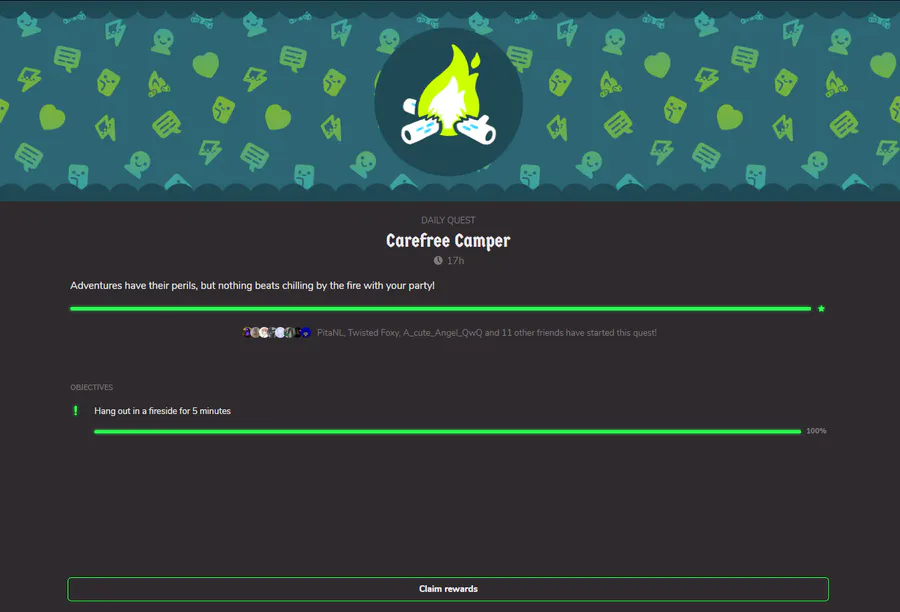
Task: Click the Claim rewards button
Action: coord(448,589)
